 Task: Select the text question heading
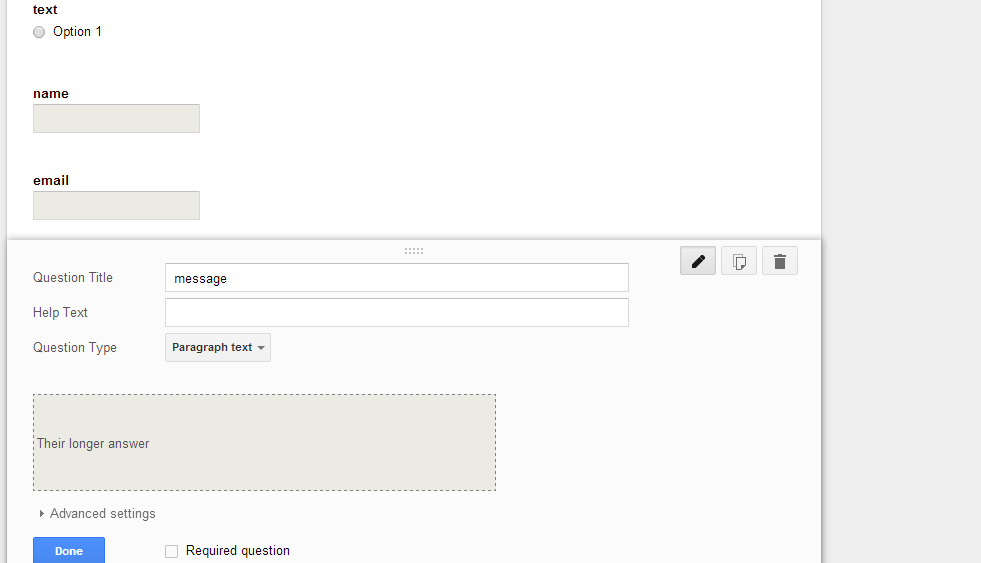click(x=45, y=9)
